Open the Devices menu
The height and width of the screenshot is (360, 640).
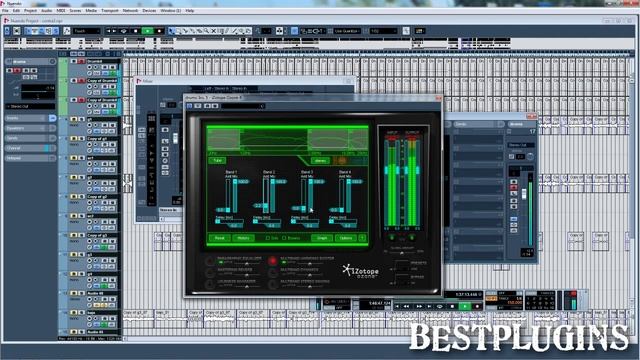pos(149,11)
